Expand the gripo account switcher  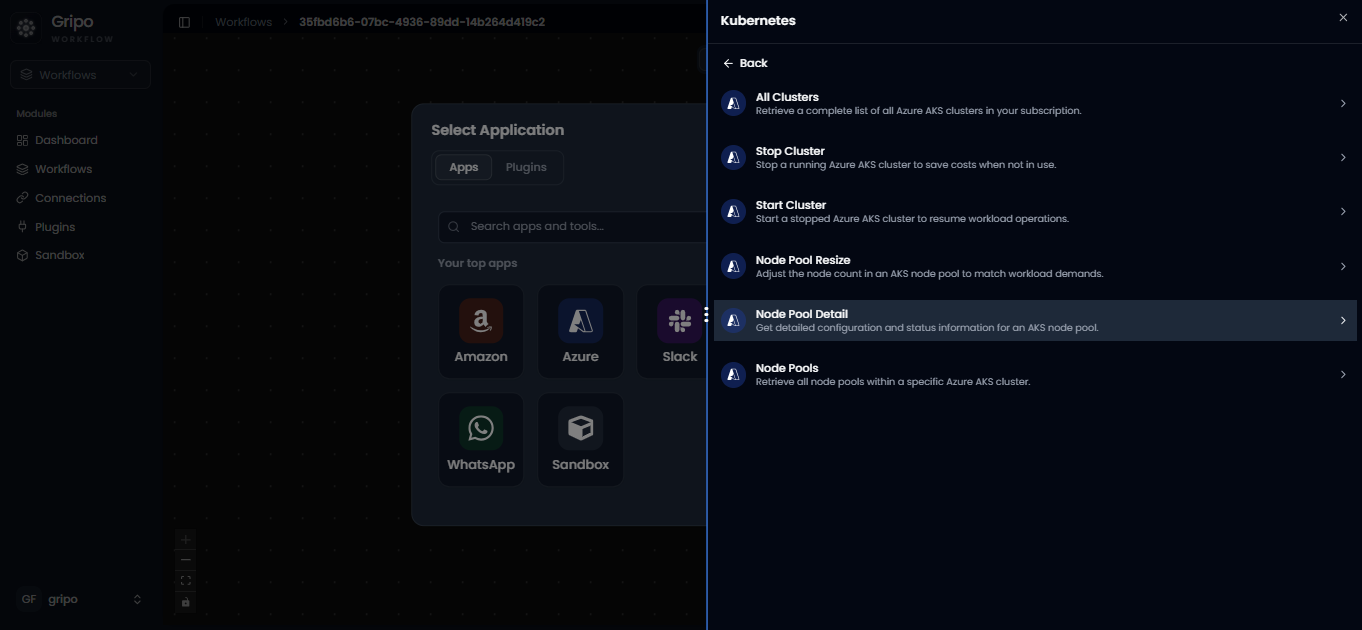tap(137, 599)
